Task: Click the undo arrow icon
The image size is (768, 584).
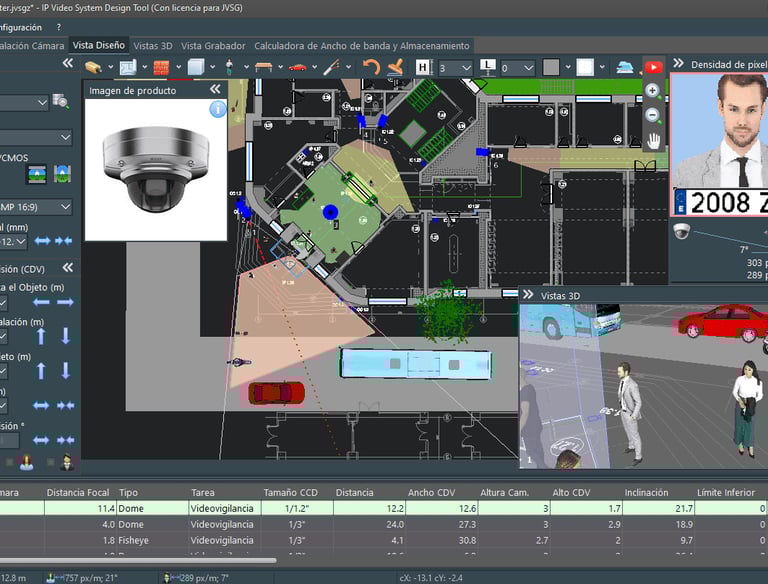Action: coord(371,67)
